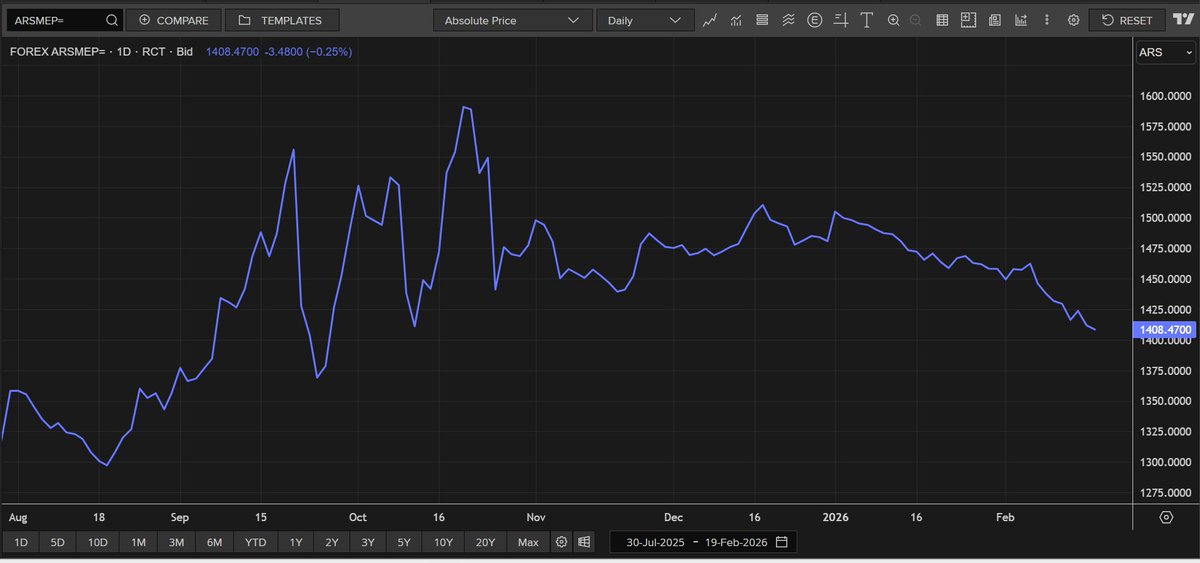Click the events E circle icon

point(815,20)
